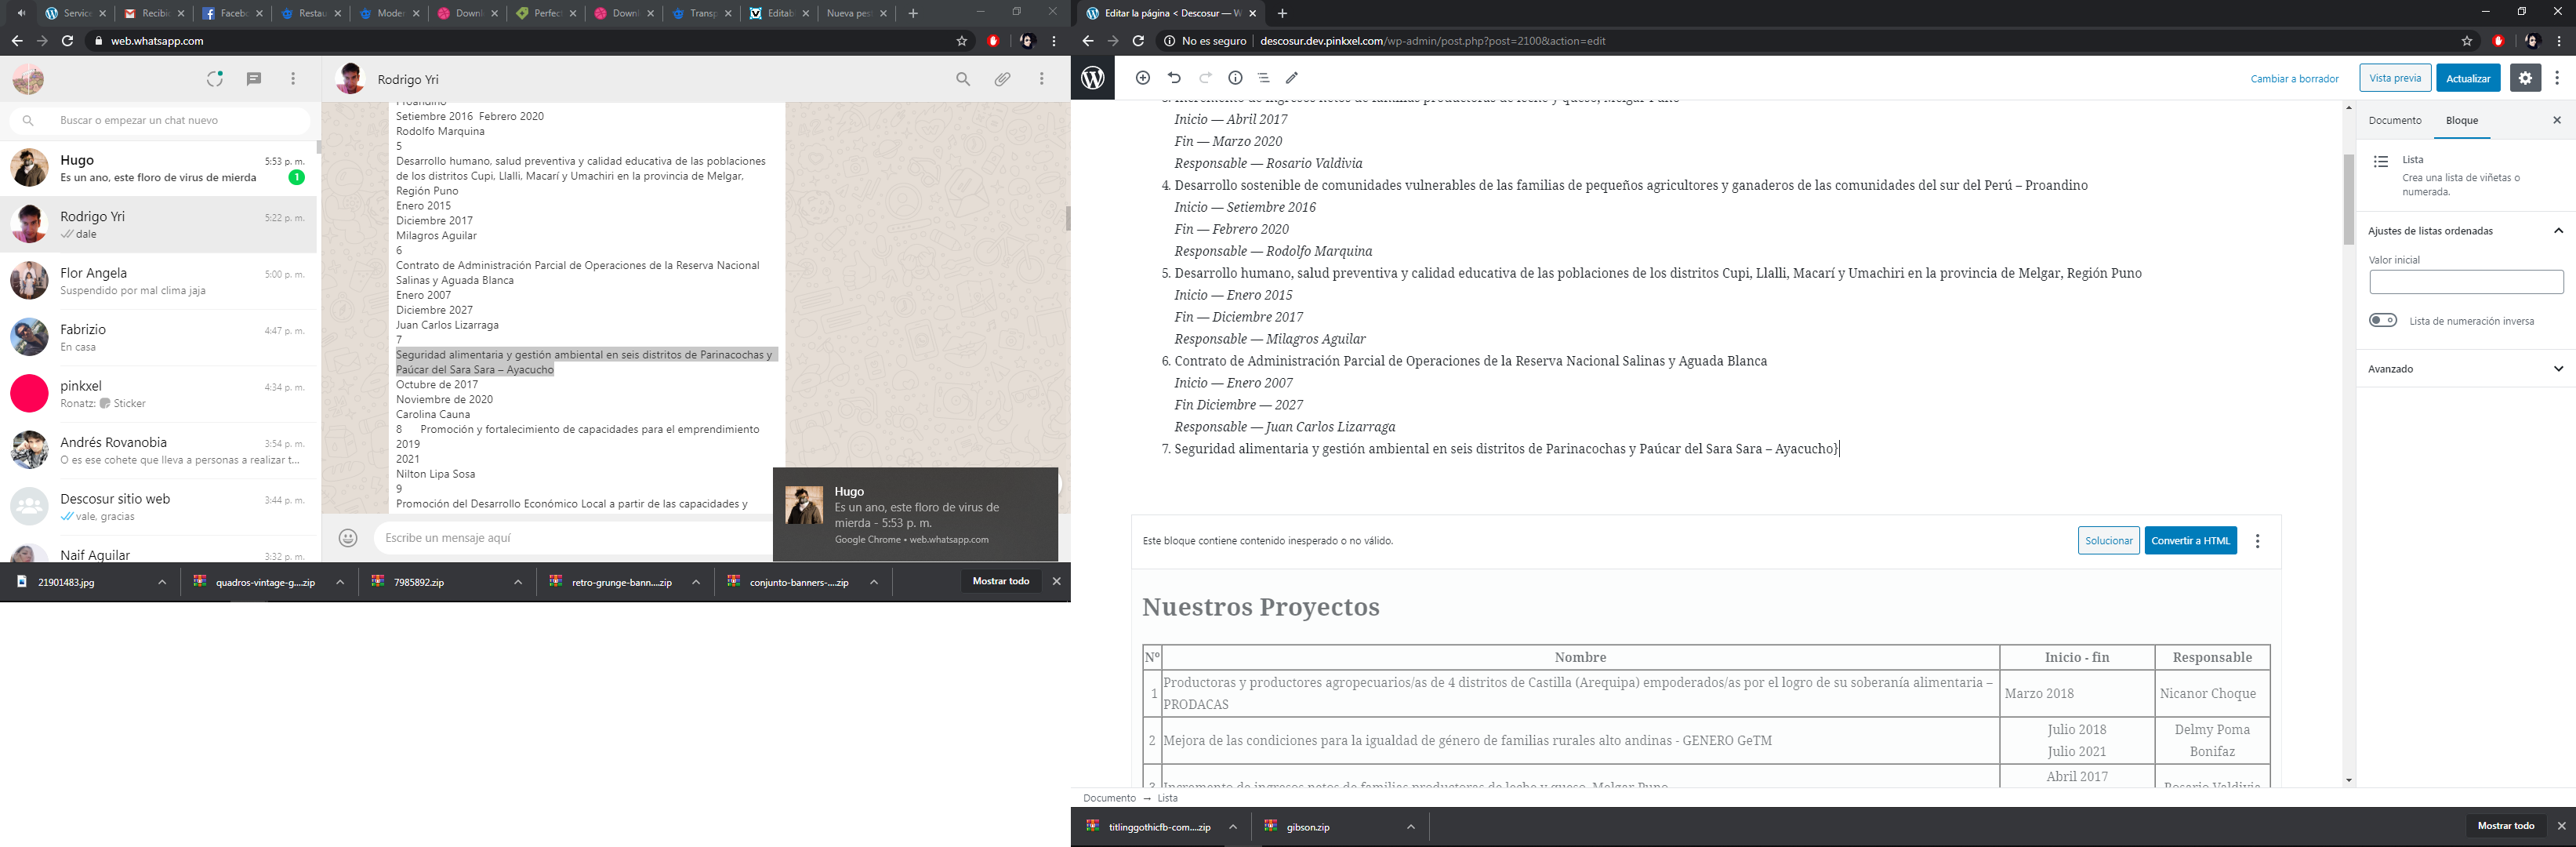2576x847 pixels.
Task: Click Hugo notification popup
Action: coord(915,514)
